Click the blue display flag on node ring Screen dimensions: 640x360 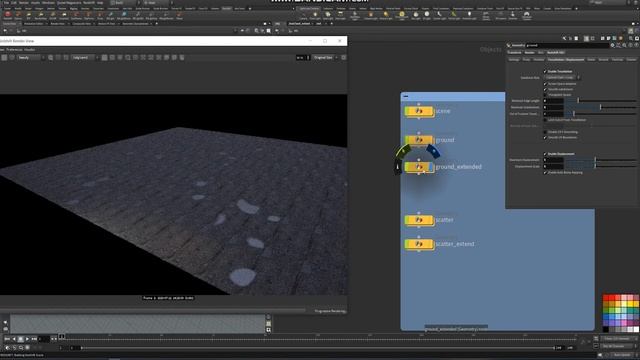pyautogui.click(x=433, y=151)
